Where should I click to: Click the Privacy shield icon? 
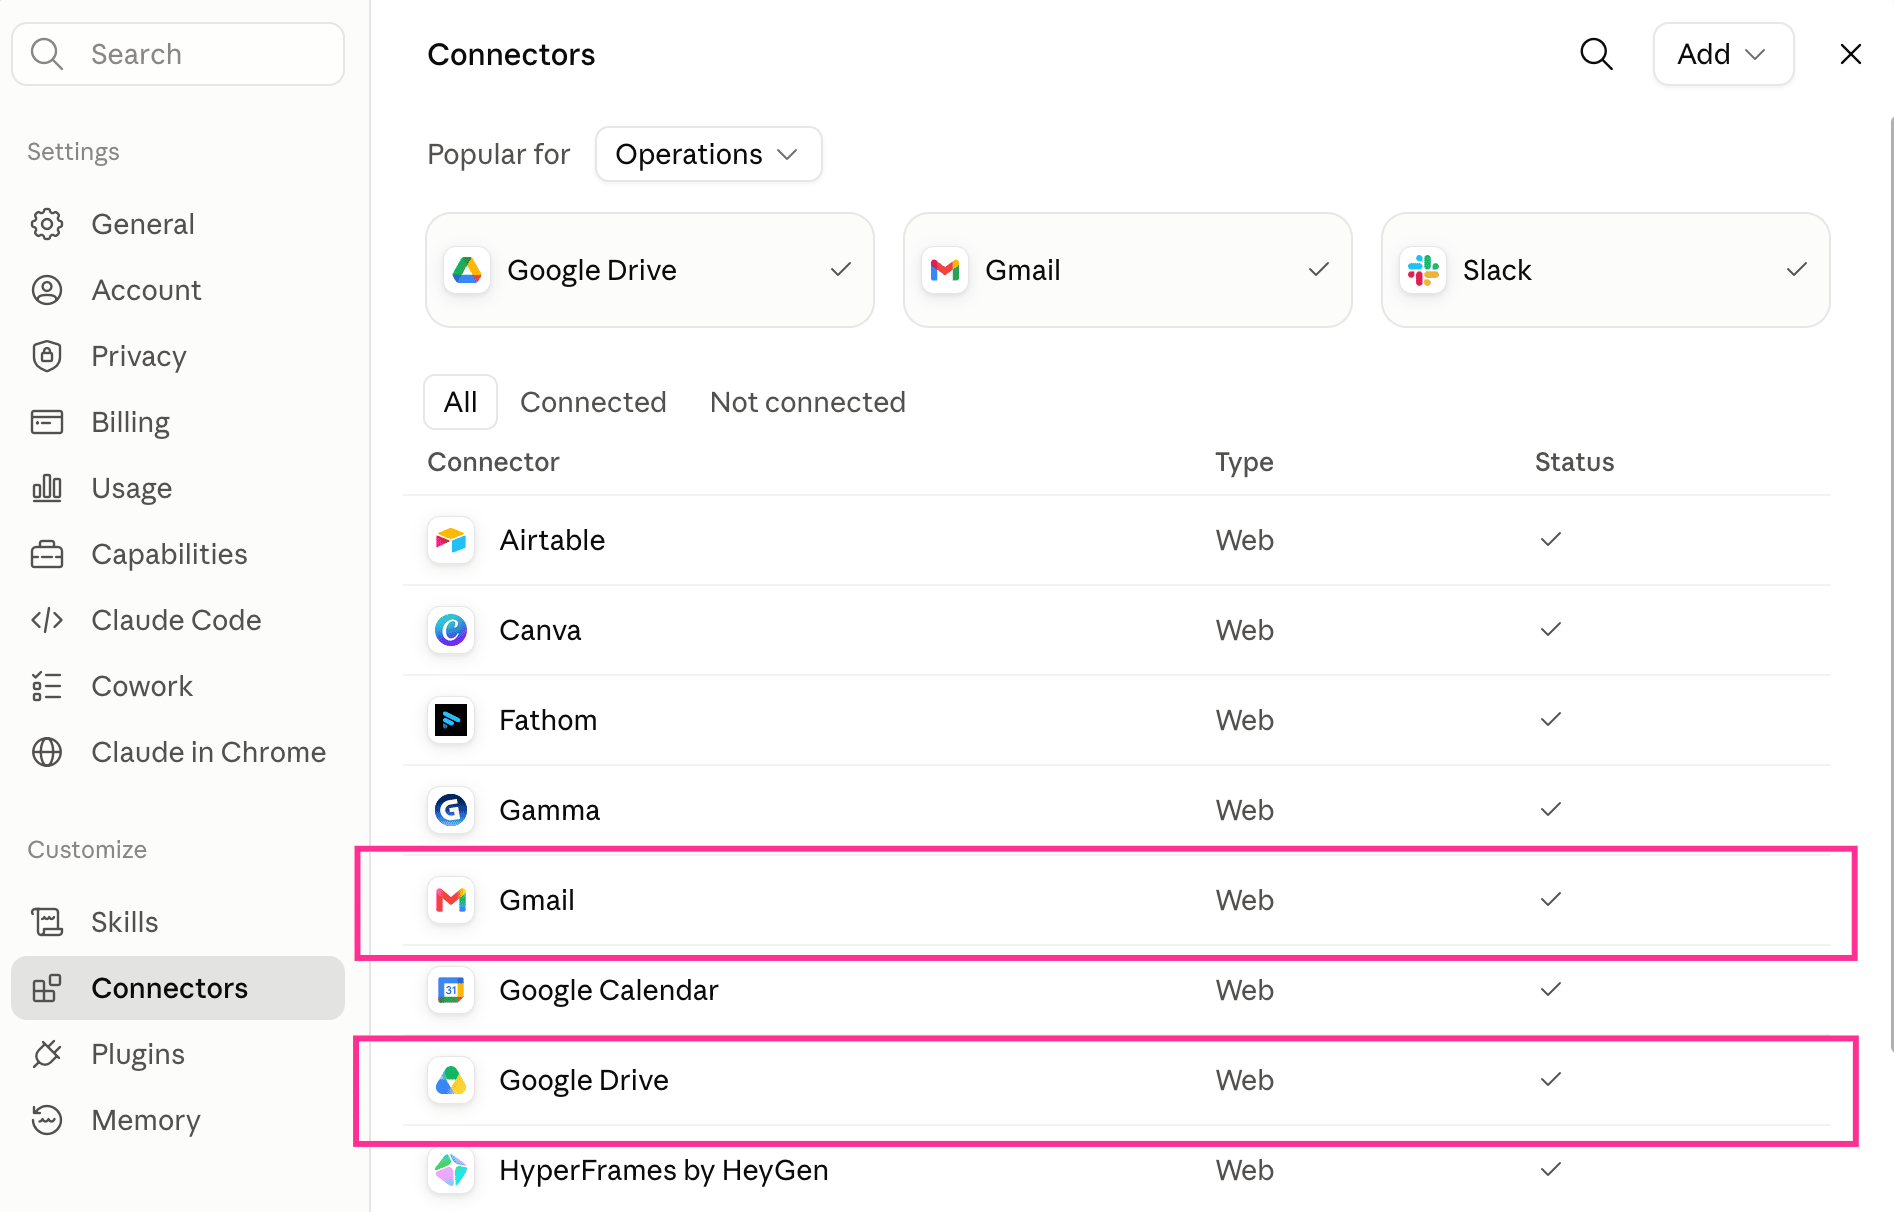point(47,356)
